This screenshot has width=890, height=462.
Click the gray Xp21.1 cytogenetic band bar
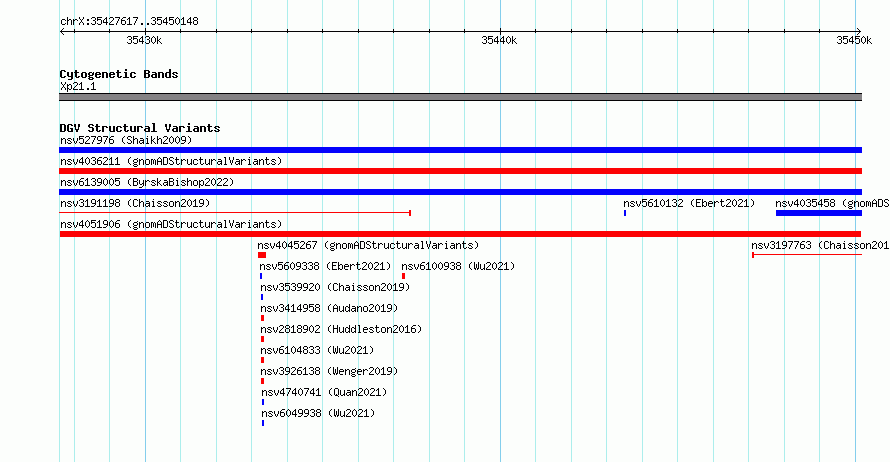[x=460, y=97]
